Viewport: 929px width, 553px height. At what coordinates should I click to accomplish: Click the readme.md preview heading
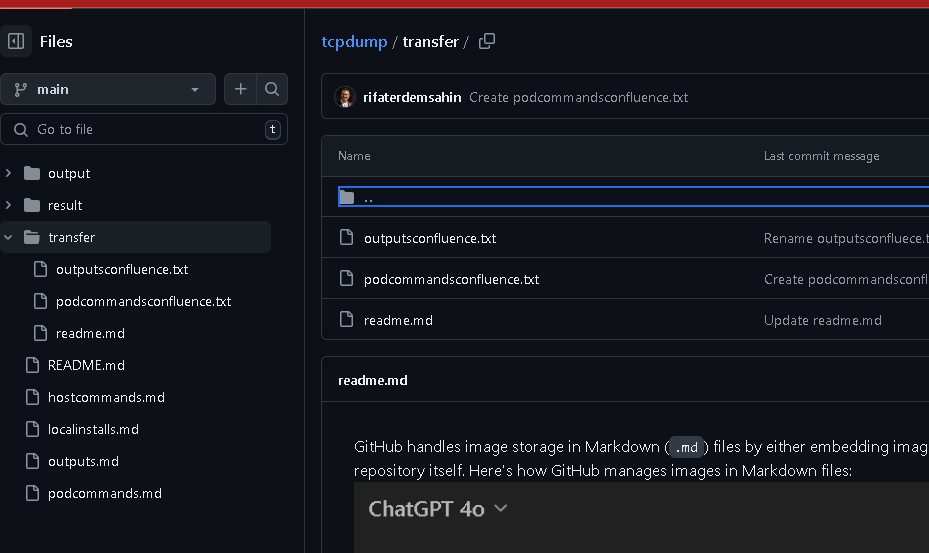(x=373, y=380)
